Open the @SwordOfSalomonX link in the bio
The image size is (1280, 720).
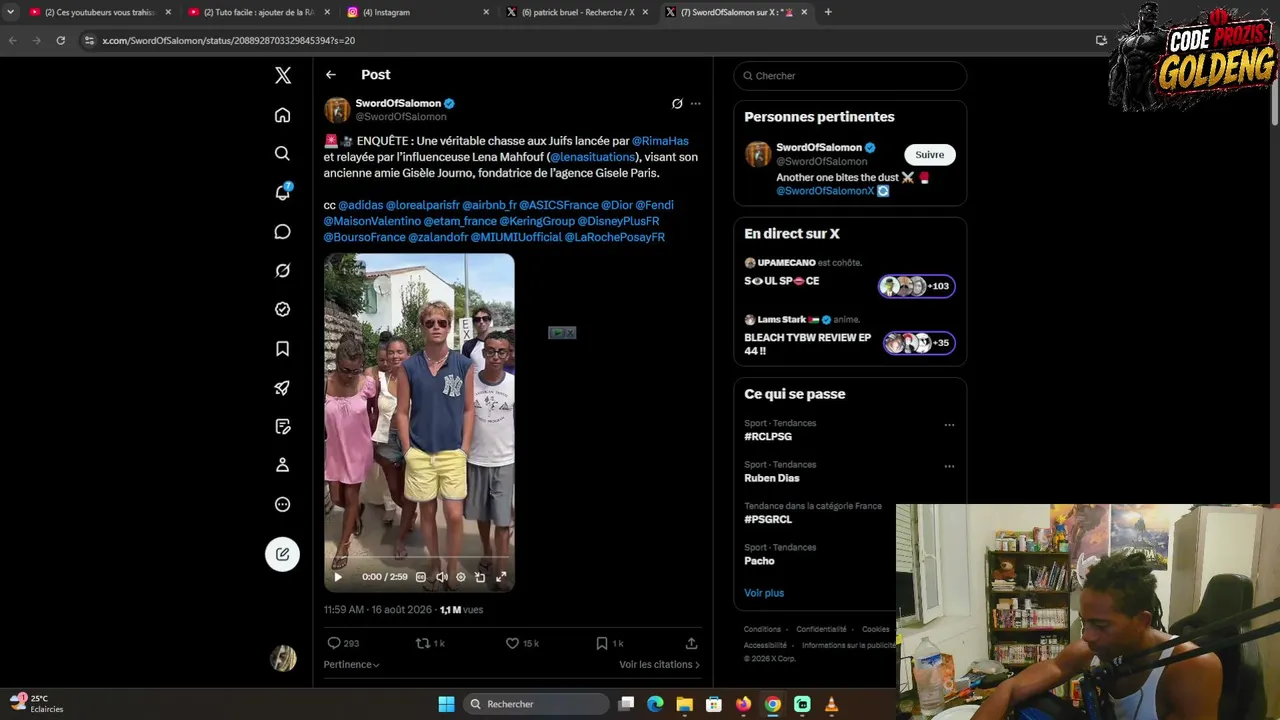point(825,191)
